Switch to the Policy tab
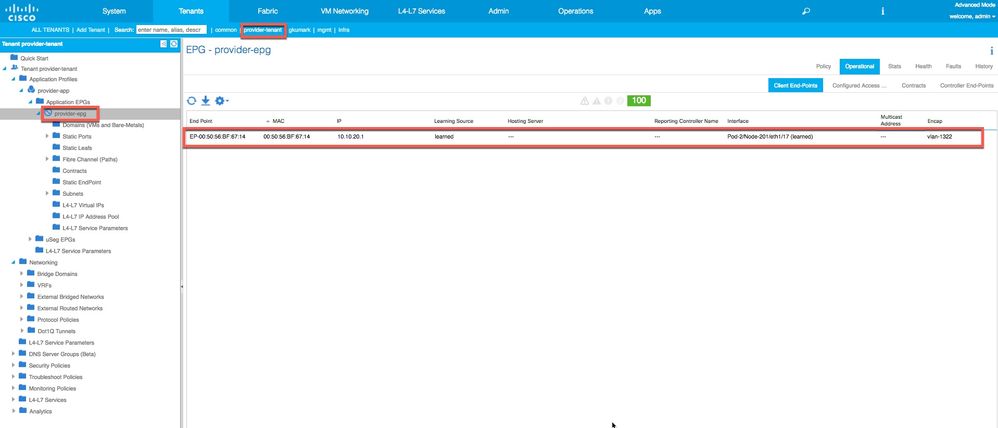The image size is (998, 428). [x=823, y=66]
